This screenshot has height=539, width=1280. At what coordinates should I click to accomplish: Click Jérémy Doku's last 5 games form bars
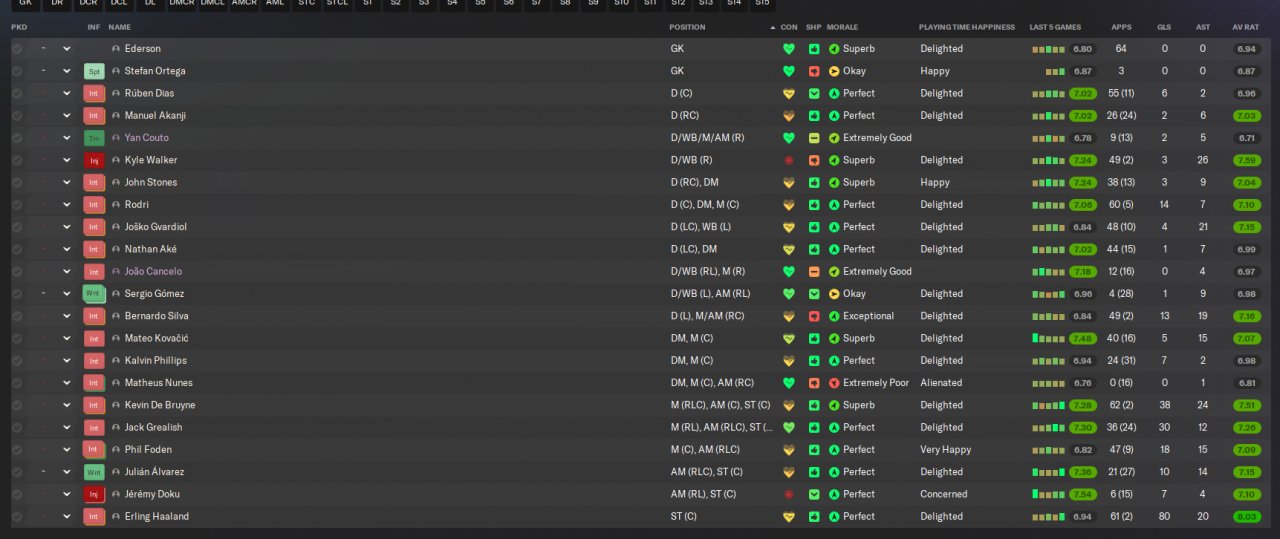point(1048,494)
